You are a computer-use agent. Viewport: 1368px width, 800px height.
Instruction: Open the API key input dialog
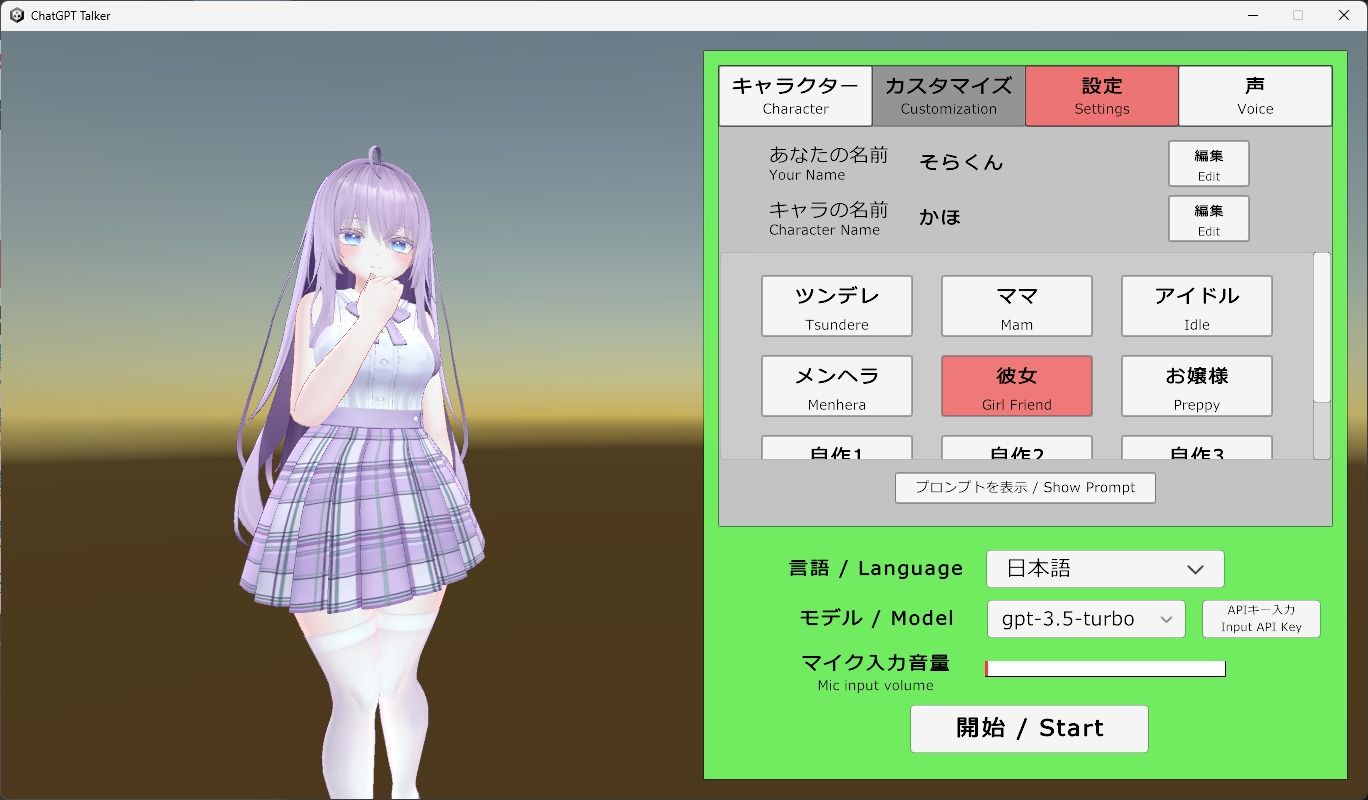(x=1260, y=618)
